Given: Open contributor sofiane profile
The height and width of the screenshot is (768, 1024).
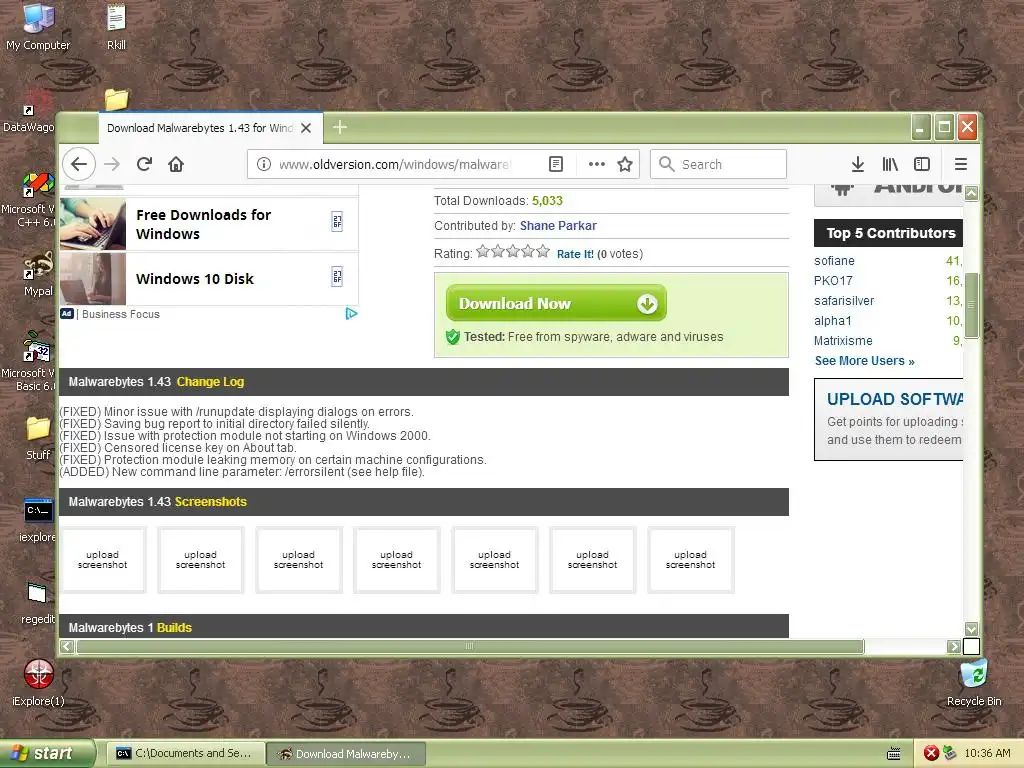Looking at the screenshot, I should [x=834, y=261].
